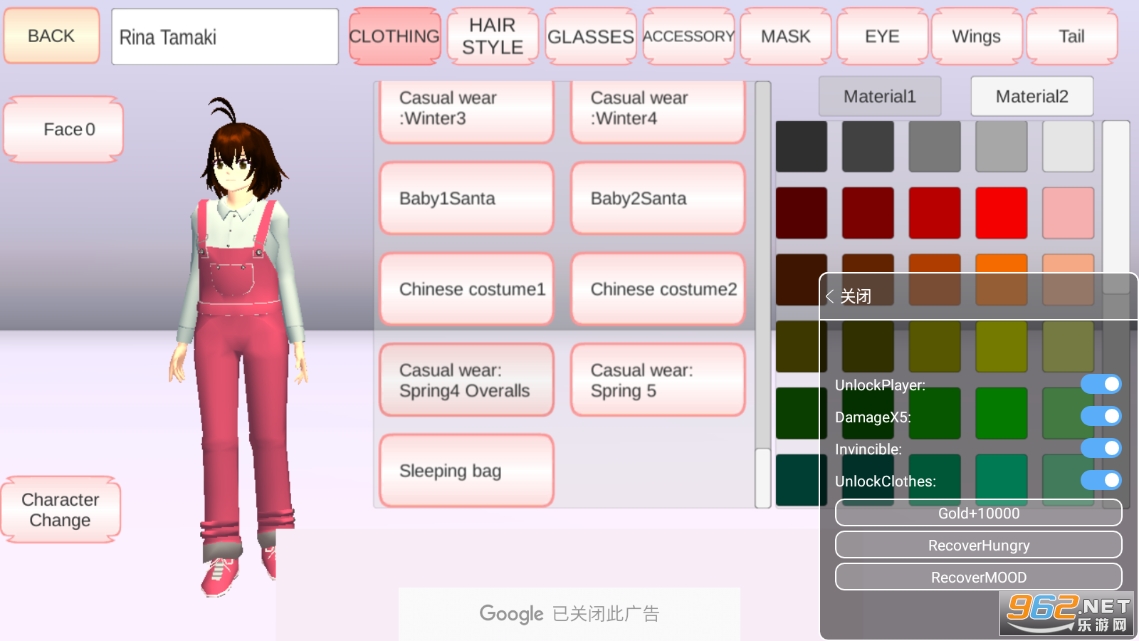Select the Material2 tab
This screenshot has height=641, width=1139.
1031,97
